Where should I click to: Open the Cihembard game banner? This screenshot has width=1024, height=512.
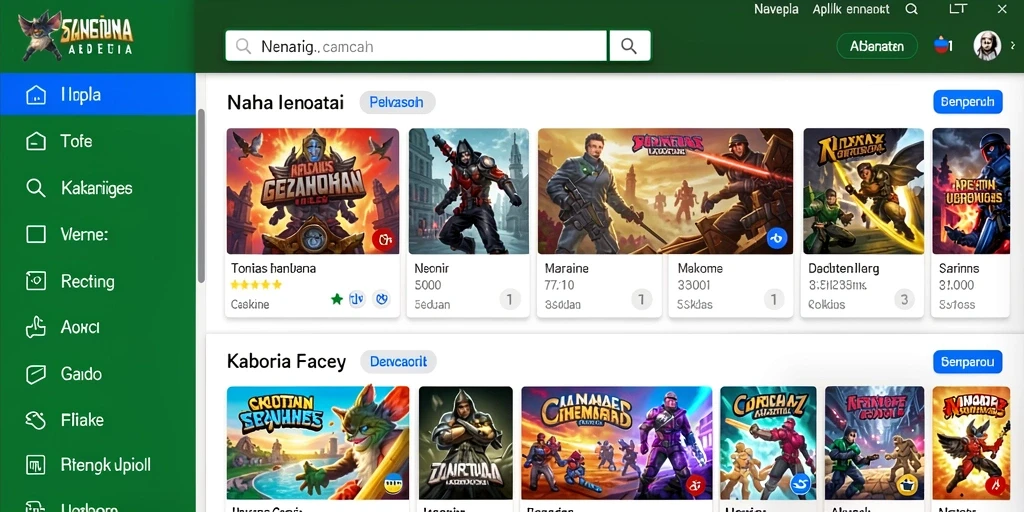616,443
